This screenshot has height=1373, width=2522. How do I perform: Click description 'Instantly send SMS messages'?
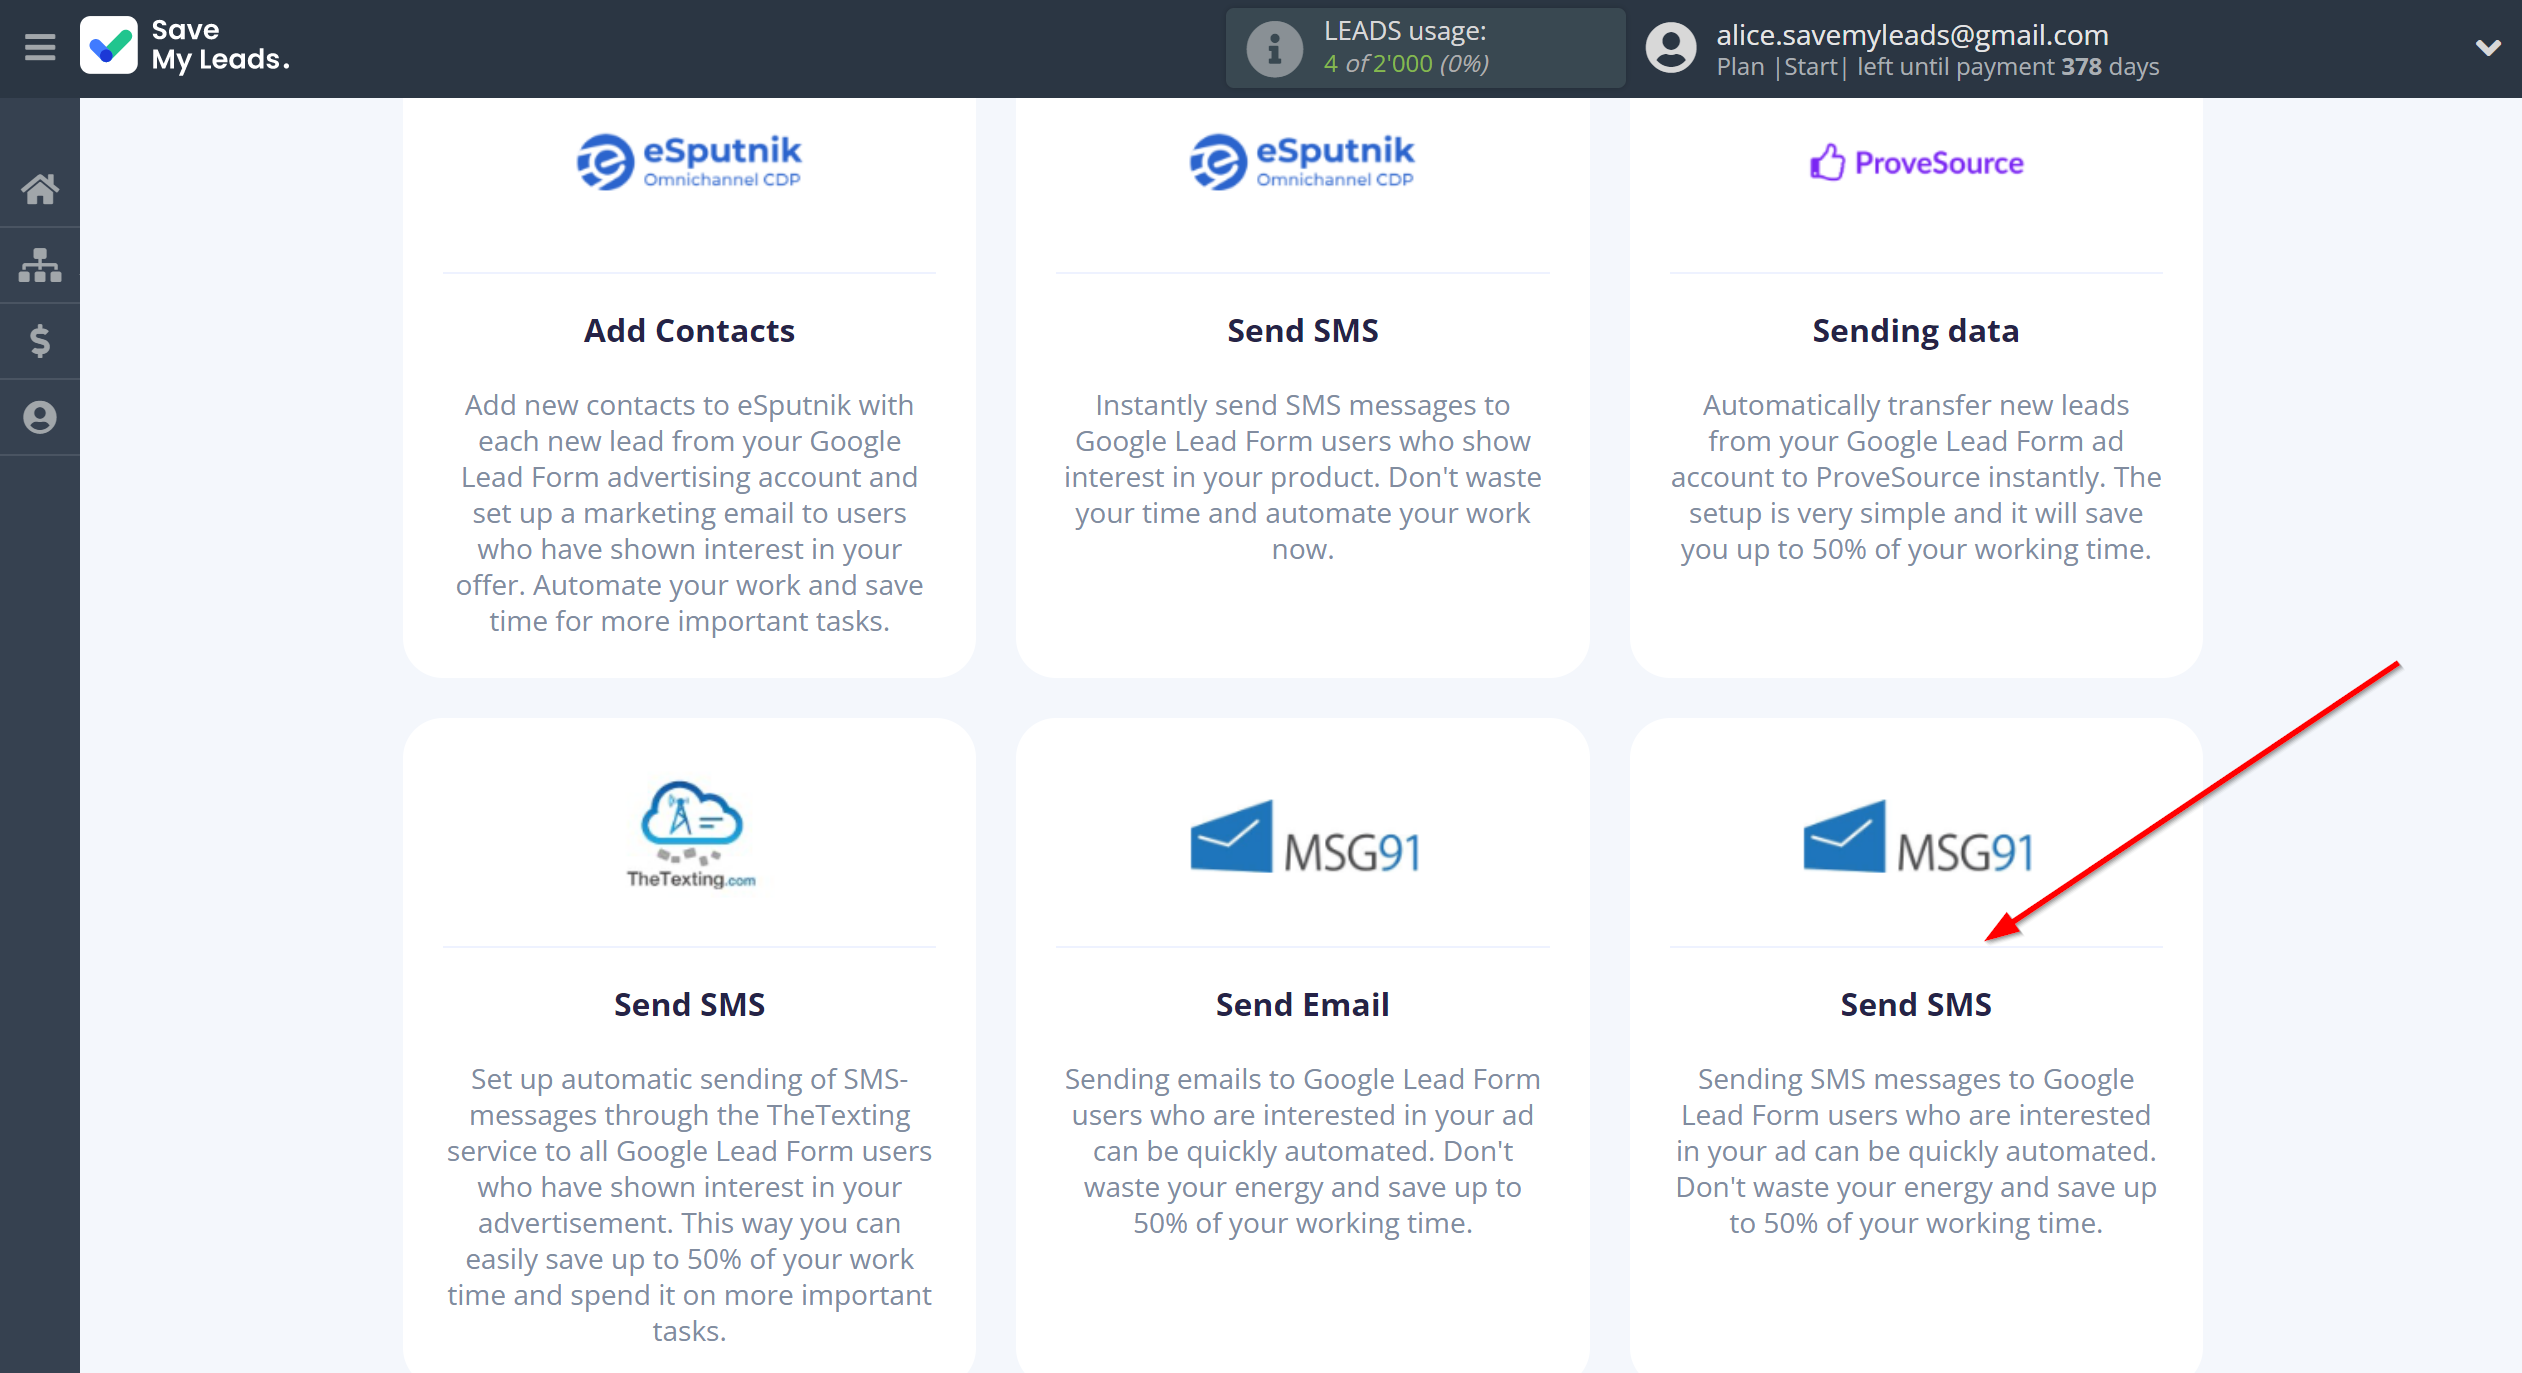[1302, 477]
